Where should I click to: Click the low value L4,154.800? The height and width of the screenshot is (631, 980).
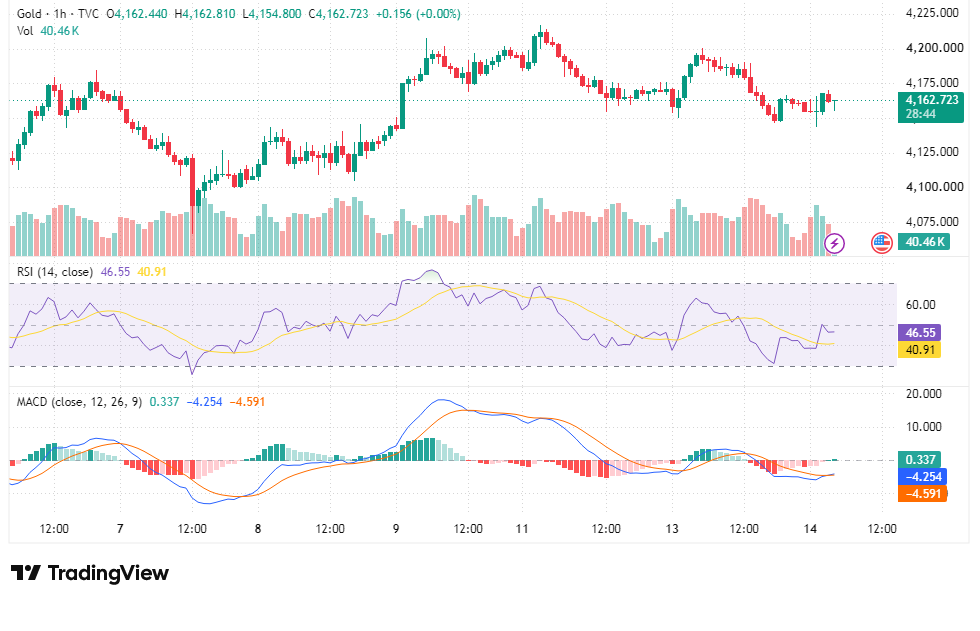pyautogui.click(x=272, y=14)
